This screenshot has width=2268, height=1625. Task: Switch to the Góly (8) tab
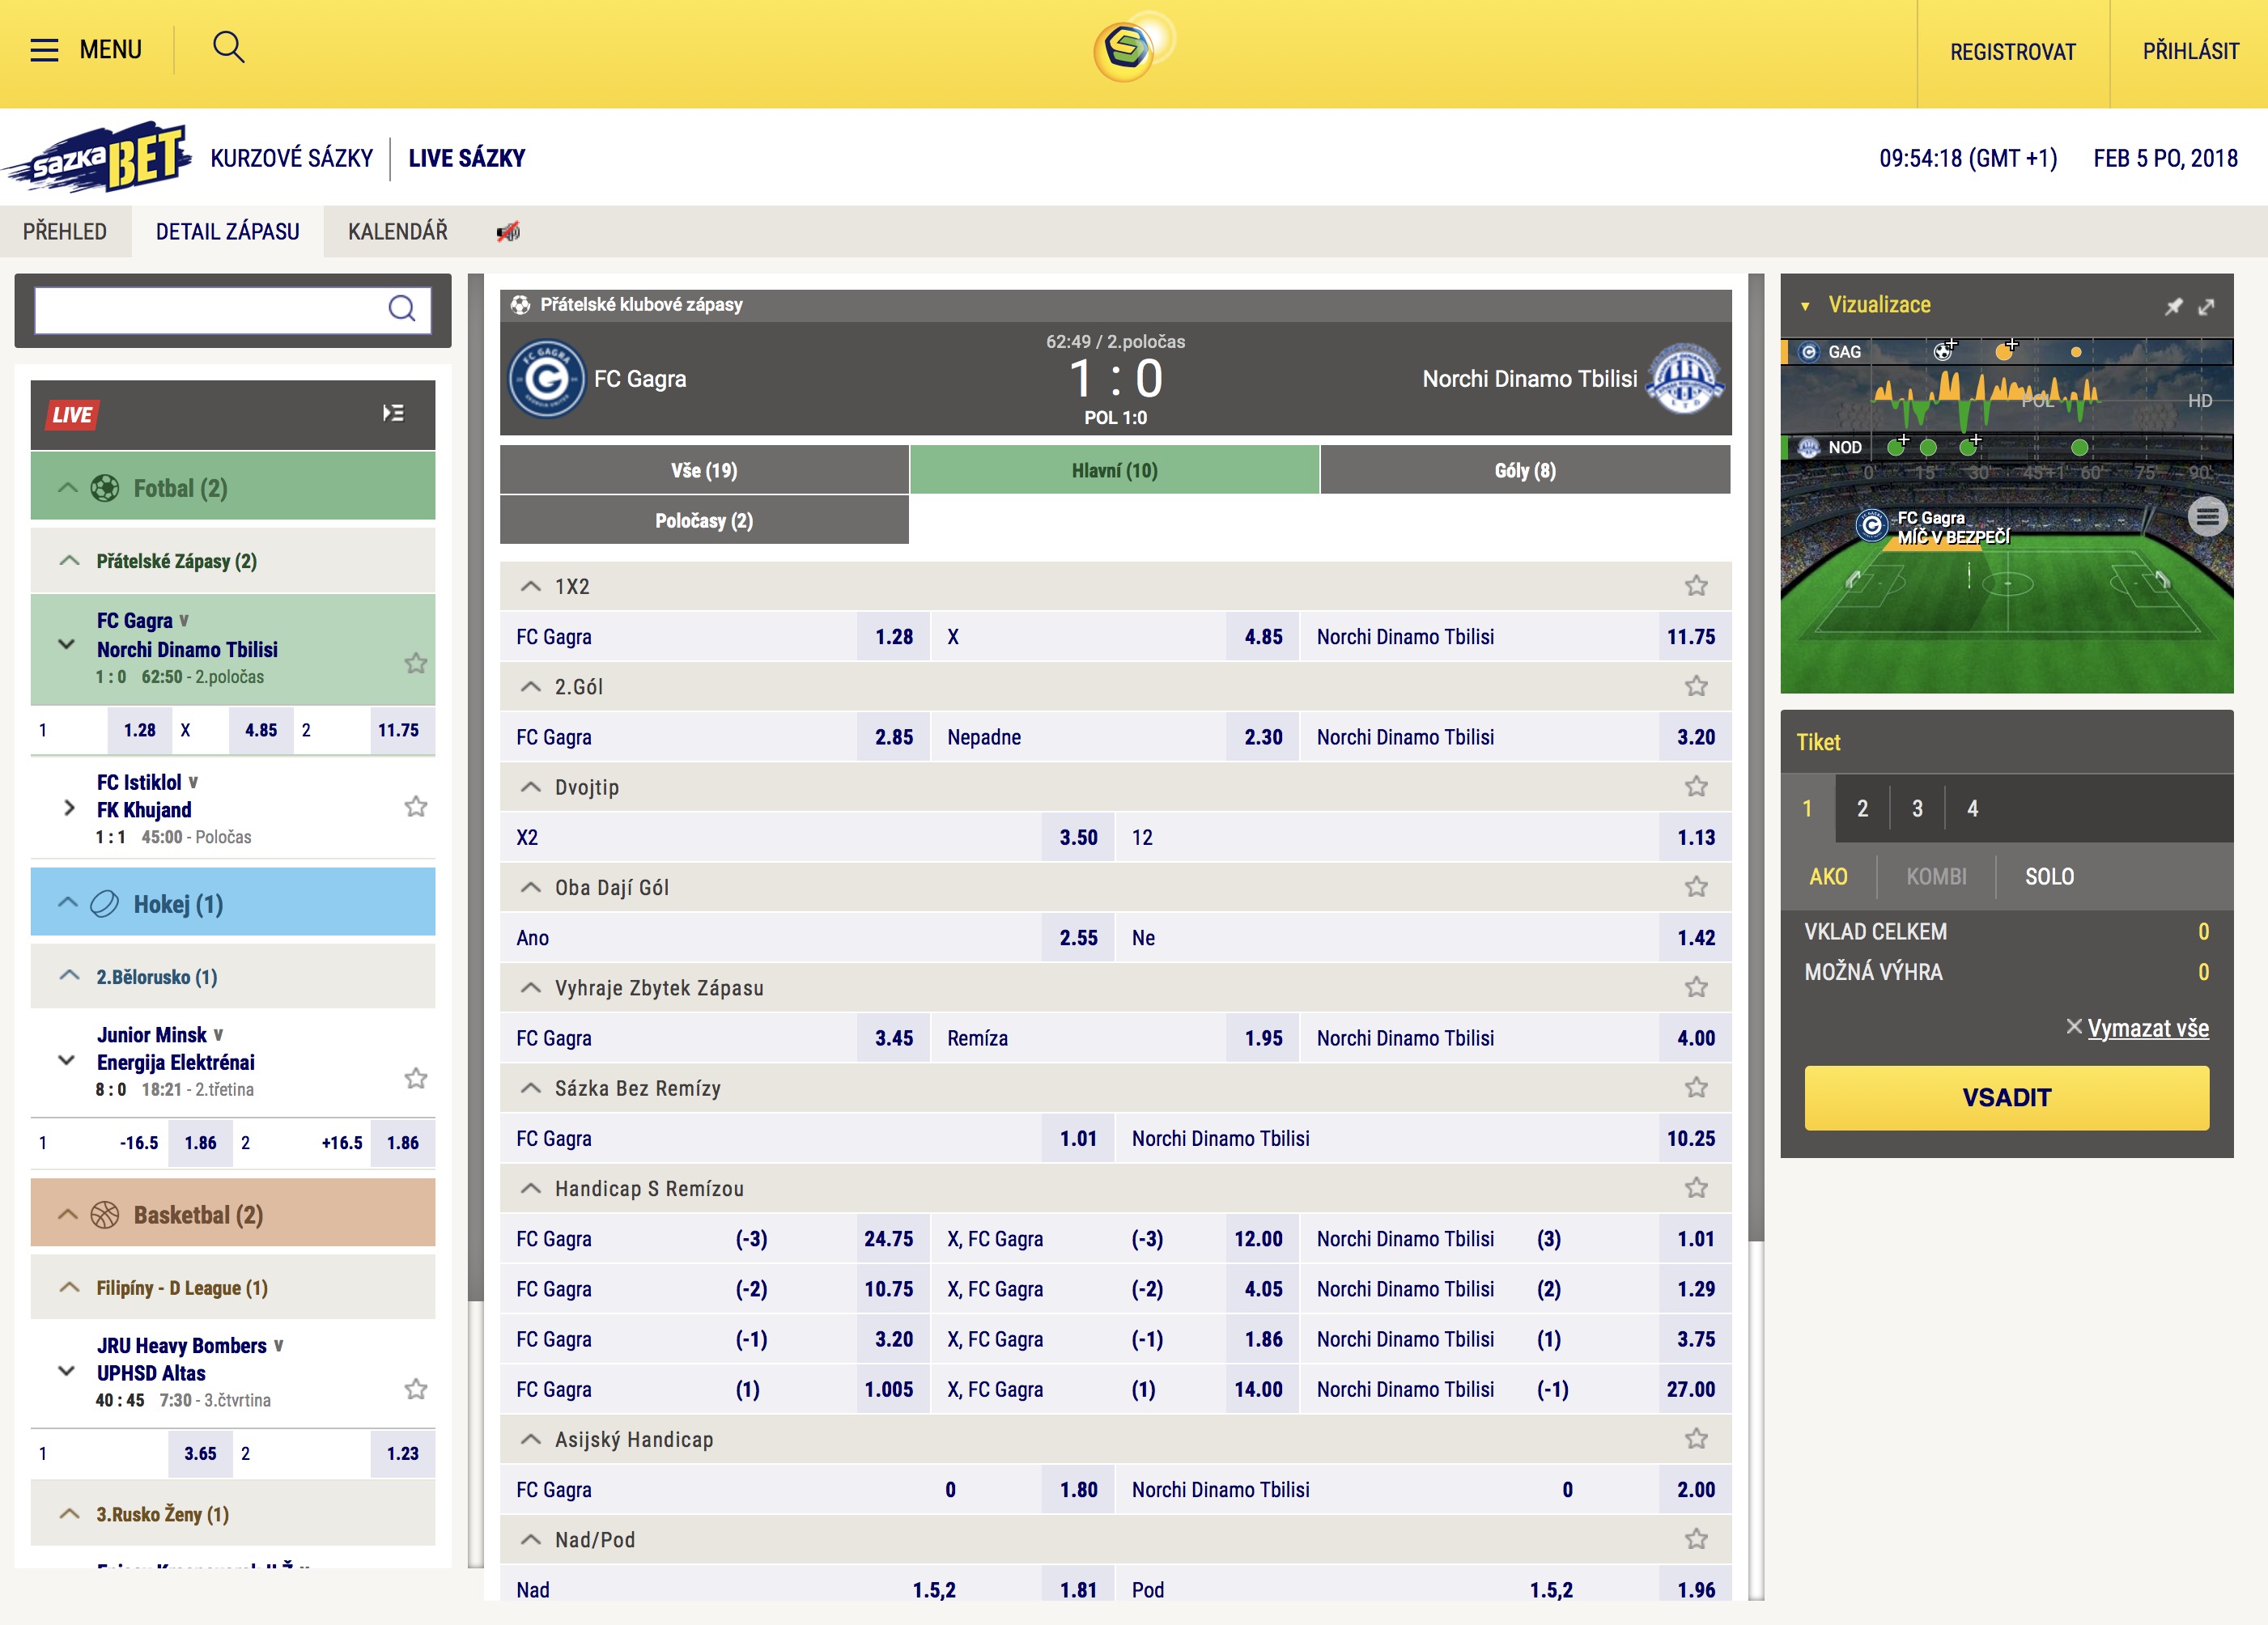[x=1524, y=470]
